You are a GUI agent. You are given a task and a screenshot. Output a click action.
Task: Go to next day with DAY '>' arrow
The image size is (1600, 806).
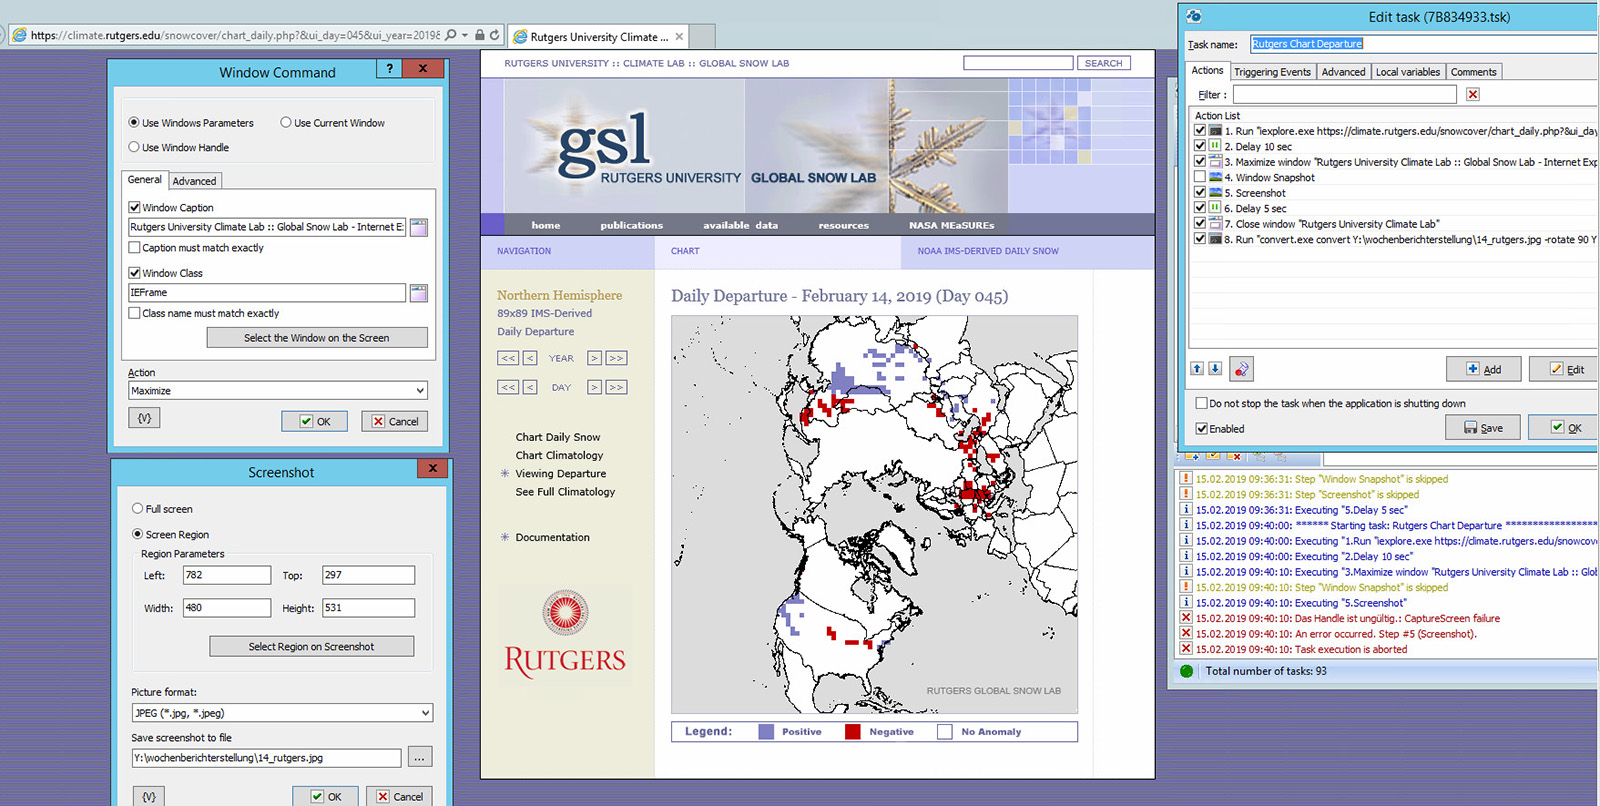(594, 387)
